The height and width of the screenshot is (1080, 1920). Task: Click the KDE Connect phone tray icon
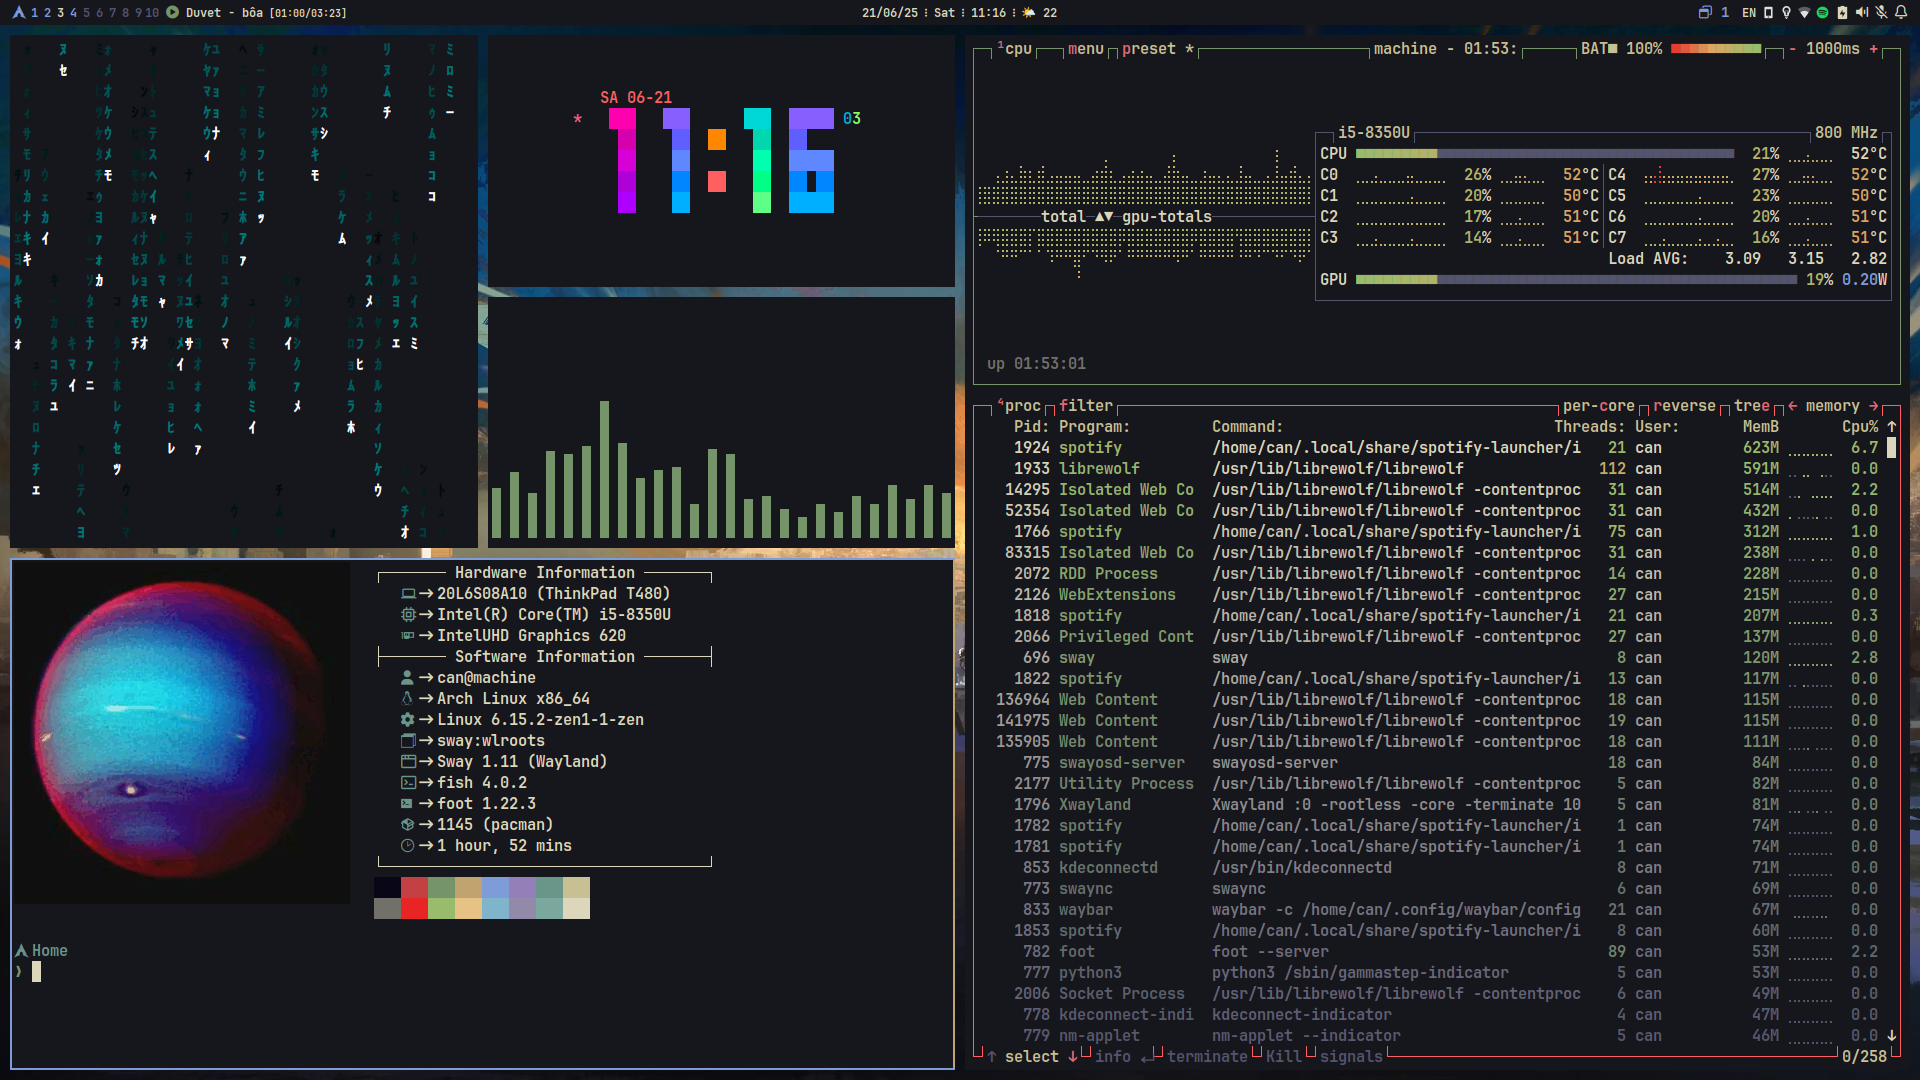point(1768,13)
